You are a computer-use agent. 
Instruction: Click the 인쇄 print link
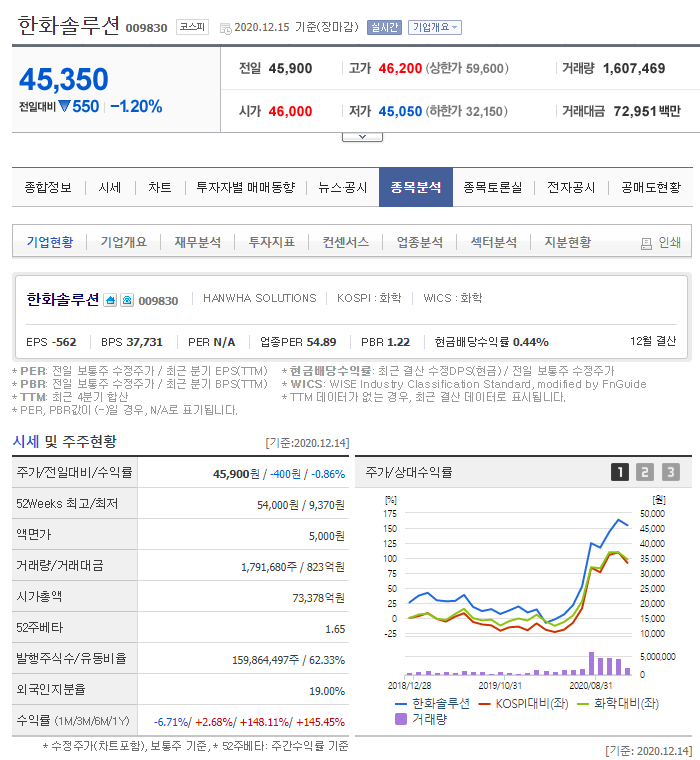point(669,242)
